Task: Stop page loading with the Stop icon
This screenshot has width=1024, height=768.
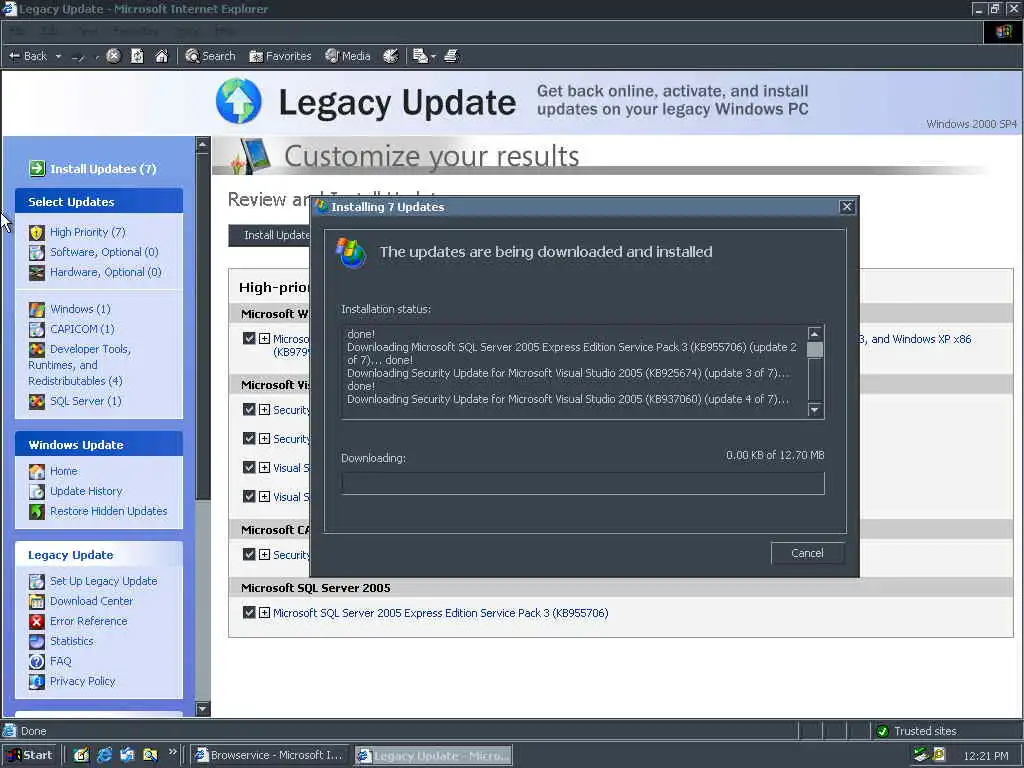Action: coord(113,56)
